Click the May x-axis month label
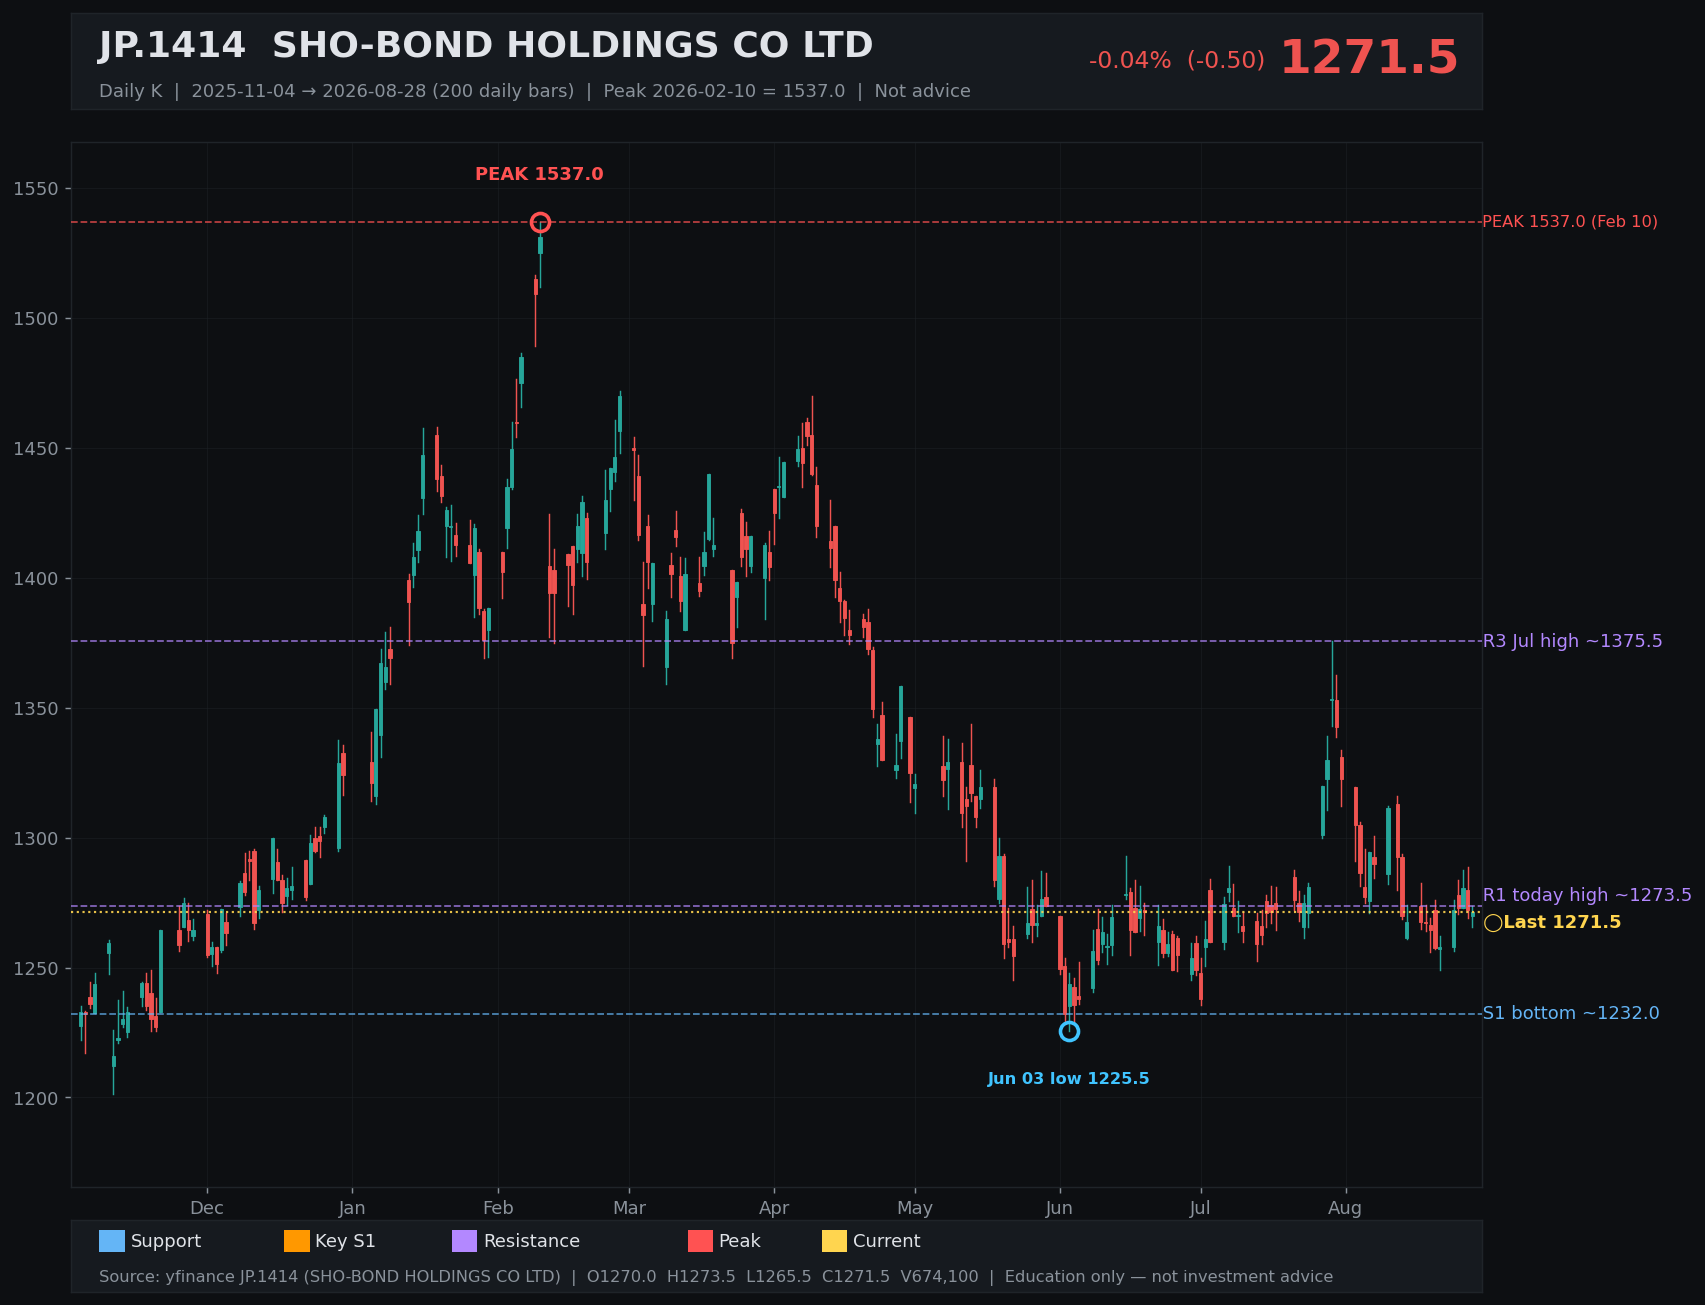 click(915, 1208)
